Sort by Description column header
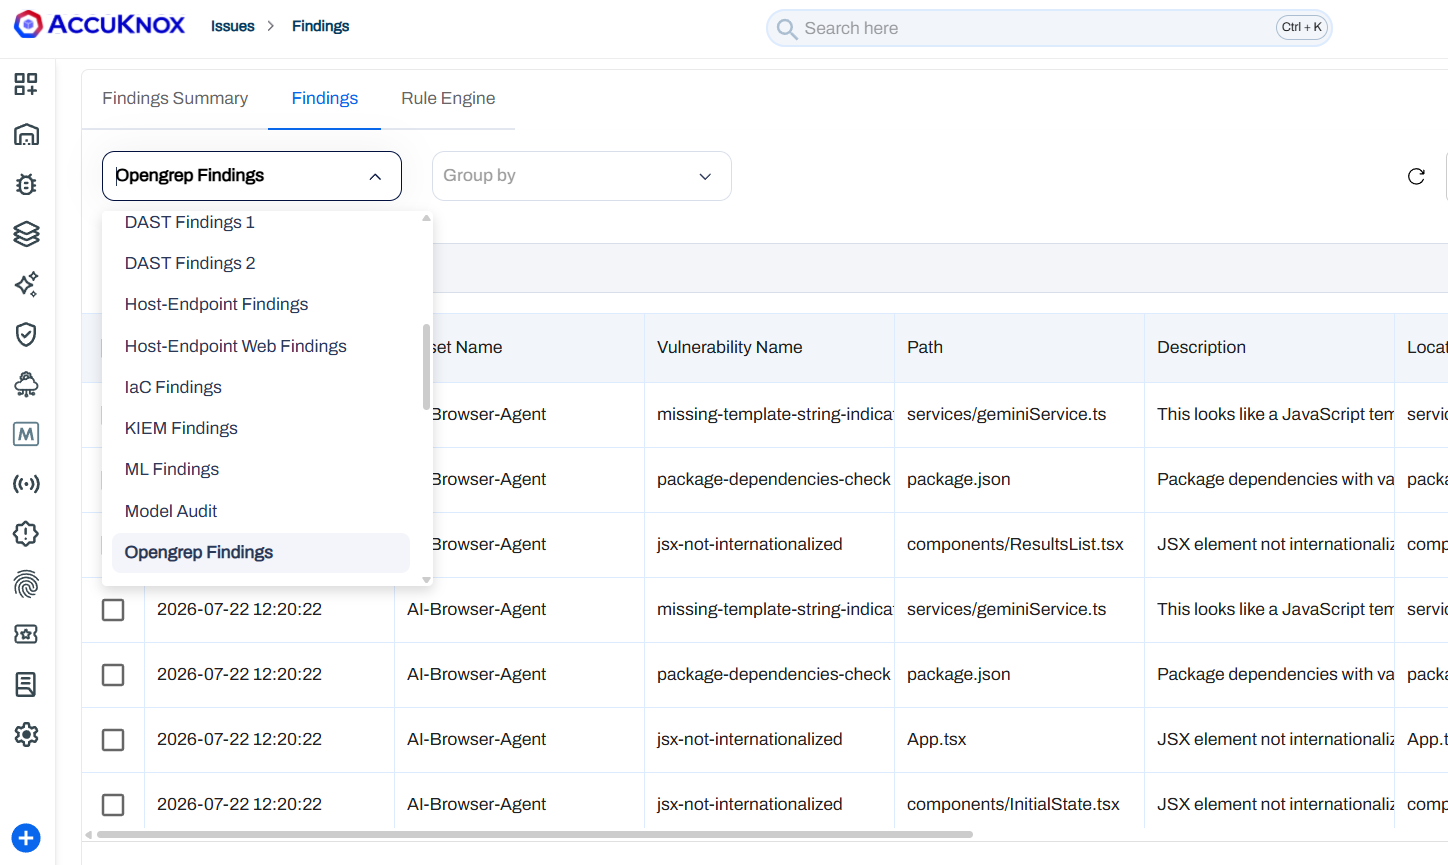Image resolution: width=1448 pixels, height=865 pixels. (x=1201, y=347)
